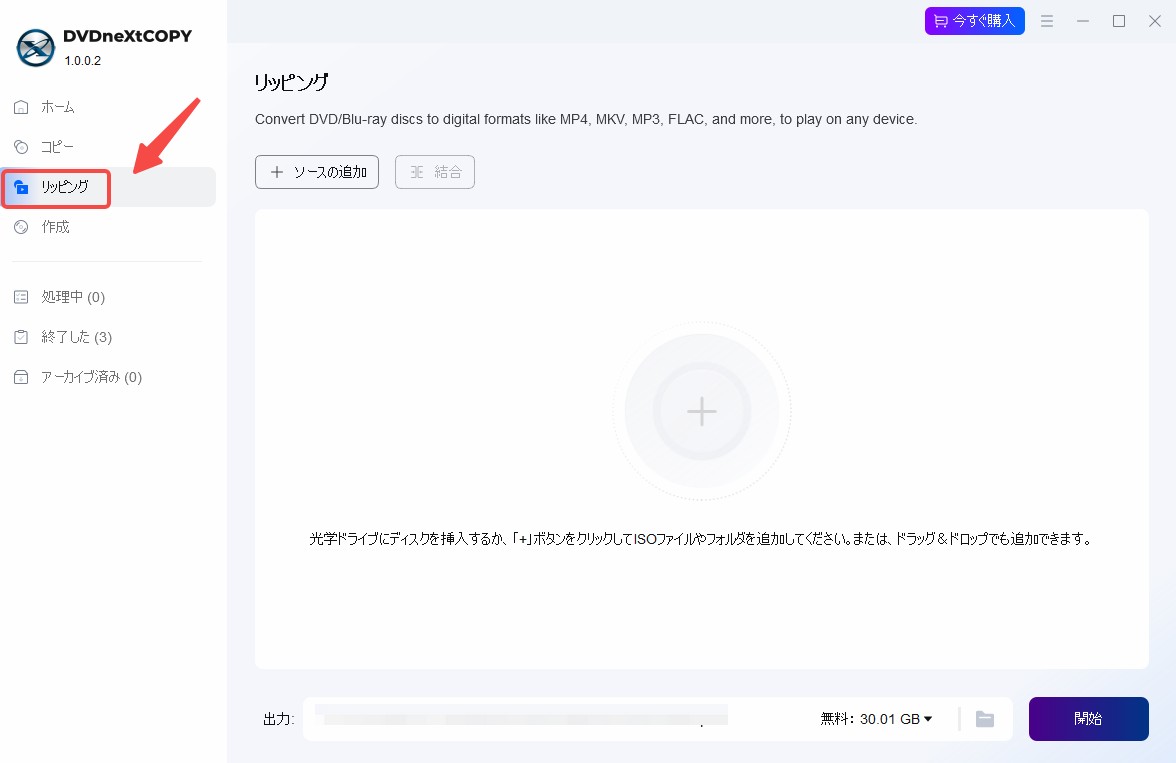Minimize the DVDneXtCOPY window
Screen dimensions: 1176x763
1083,21
